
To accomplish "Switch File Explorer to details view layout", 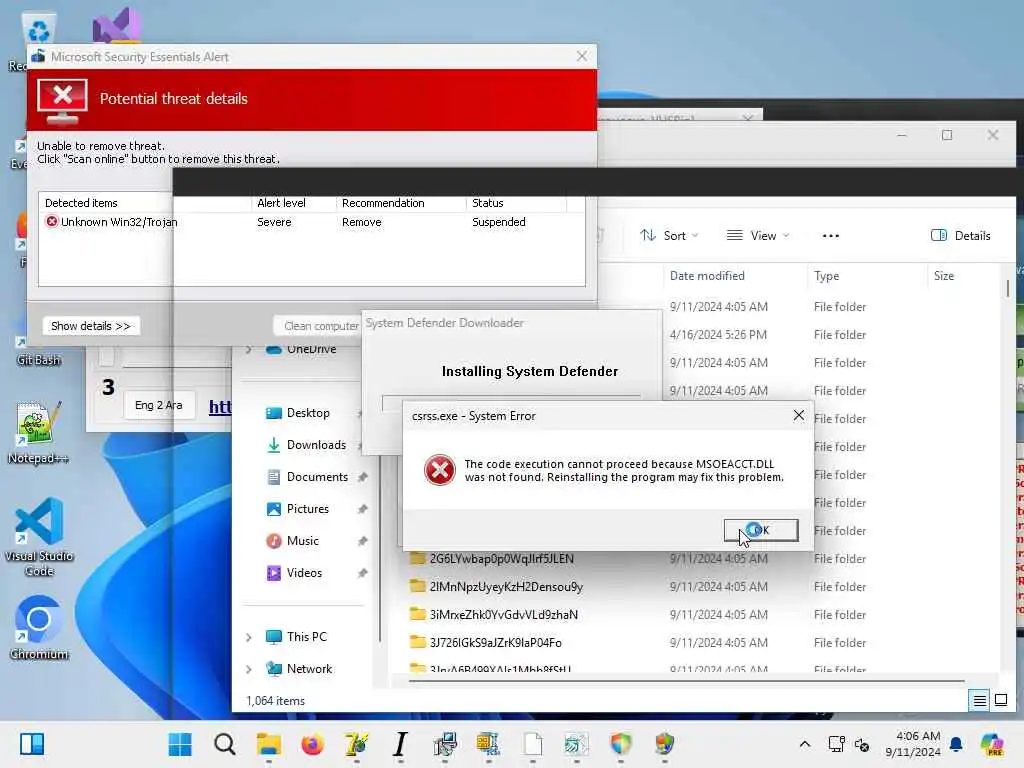I will [x=980, y=701].
